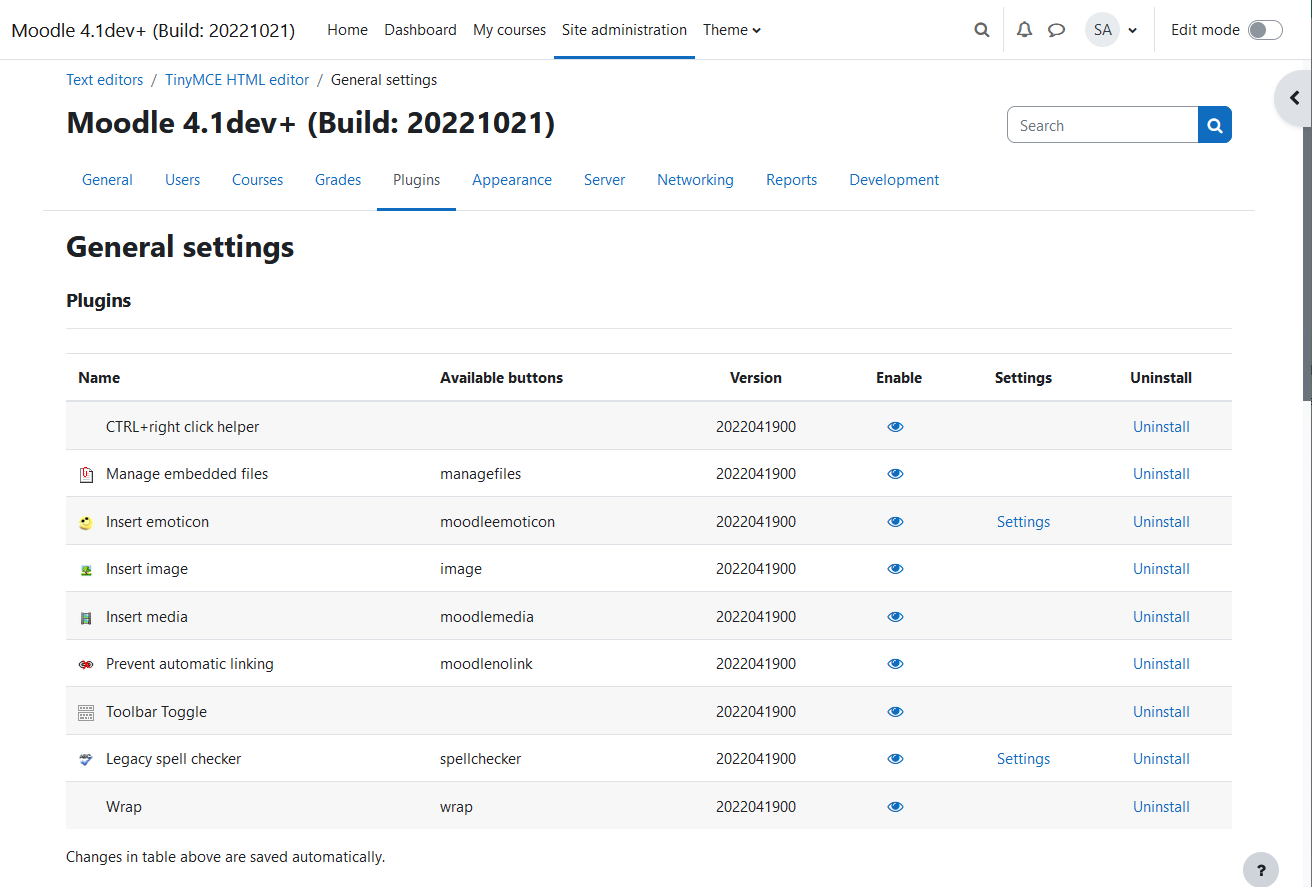Expand the user menu arrow
1312x887 pixels.
coord(1133,30)
